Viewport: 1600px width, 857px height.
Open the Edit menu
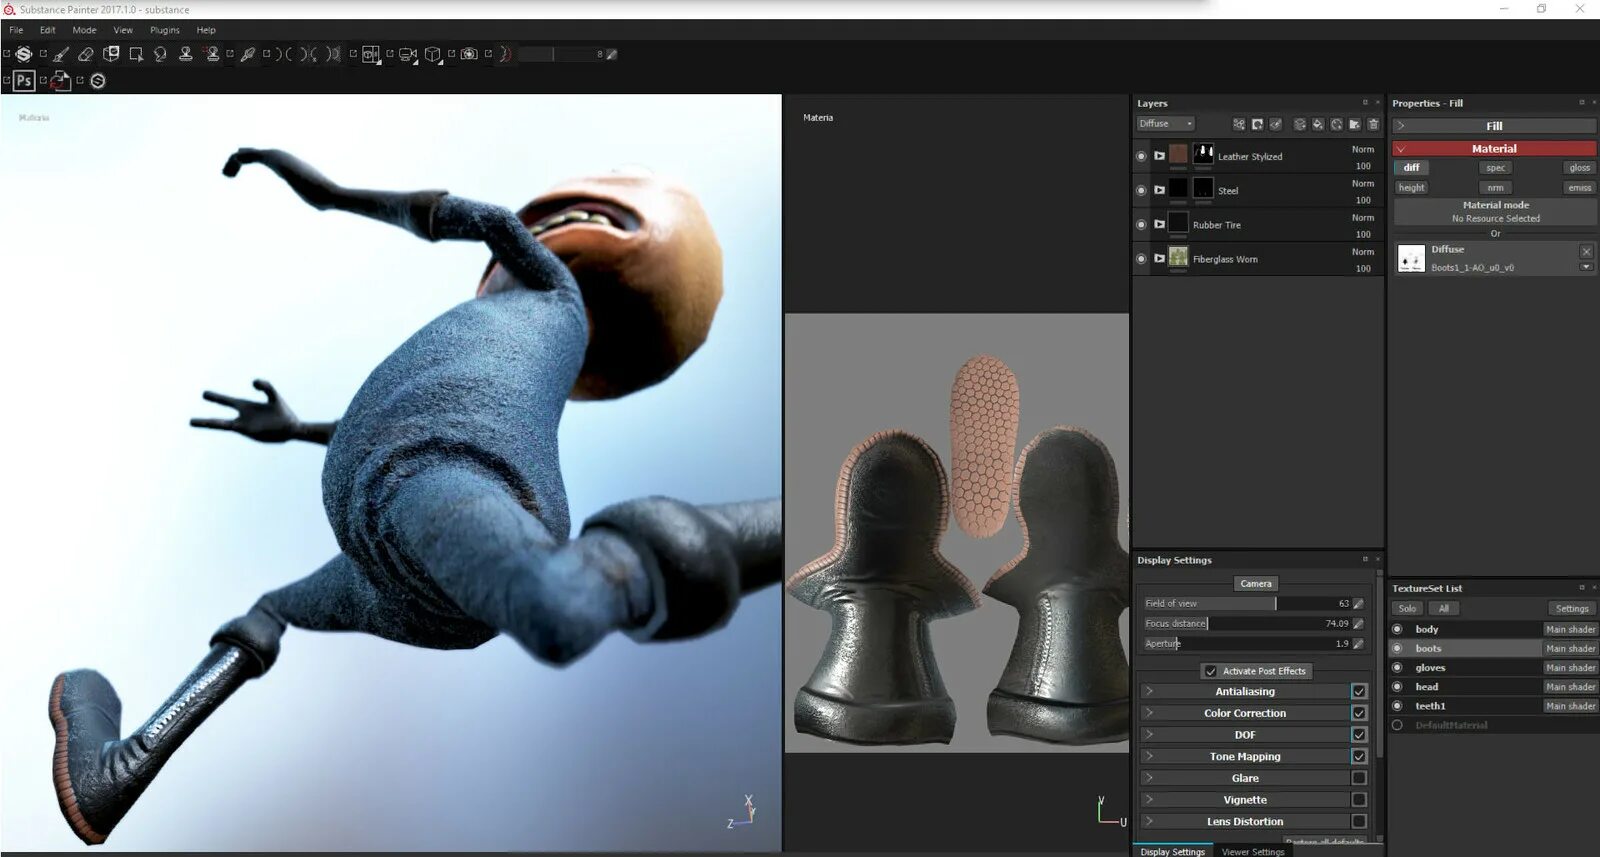[47, 30]
